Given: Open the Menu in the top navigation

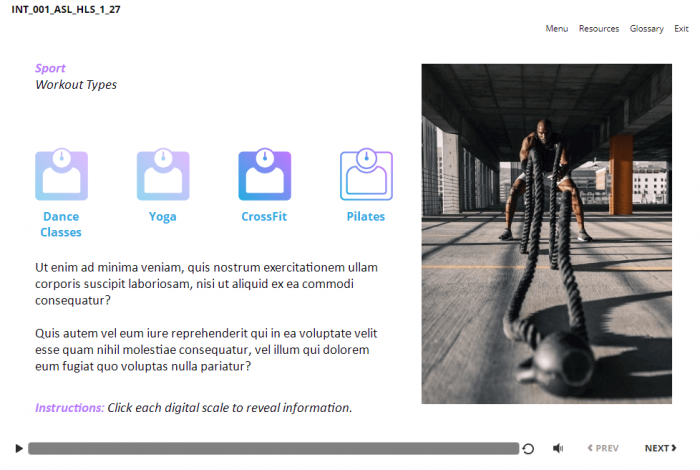Looking at the screenshot, I should 556,29.
